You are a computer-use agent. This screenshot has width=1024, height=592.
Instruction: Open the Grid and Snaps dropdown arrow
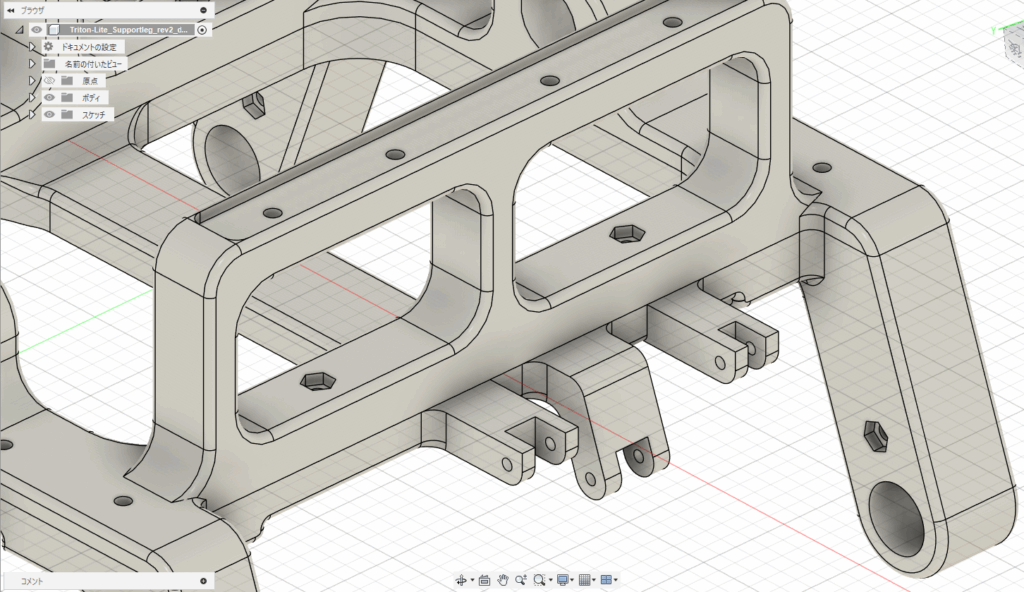coord(594,580)
